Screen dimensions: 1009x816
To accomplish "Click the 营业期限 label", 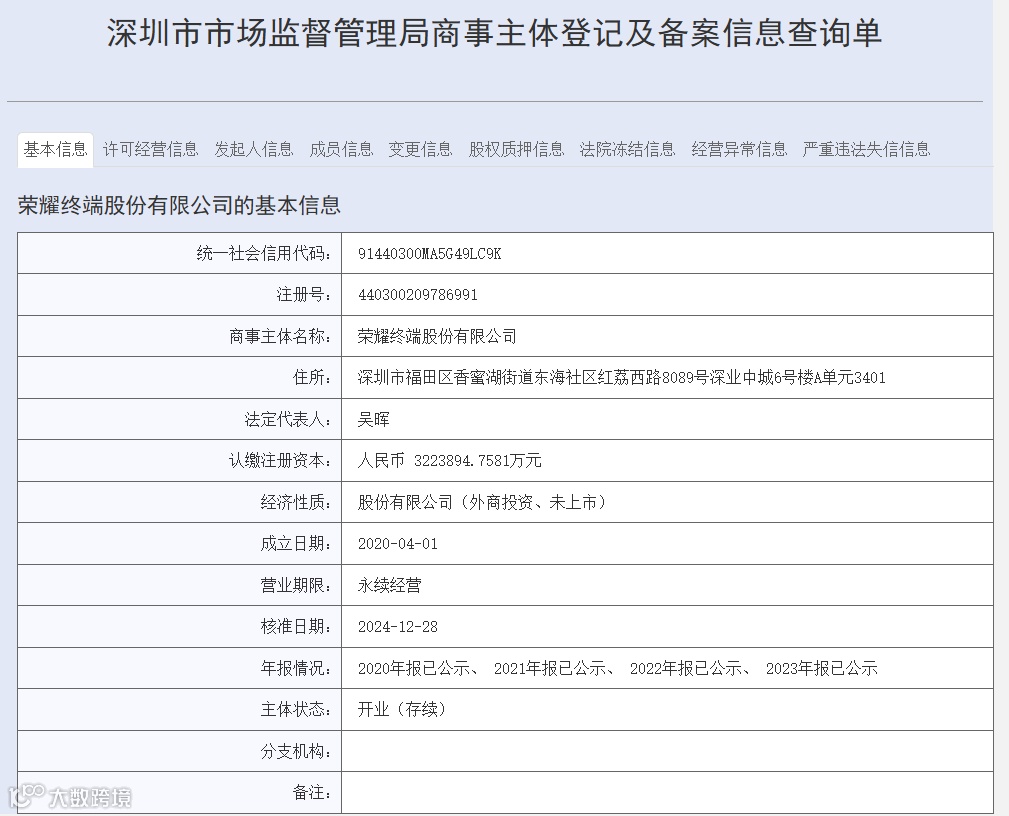I will tap(296, 586).
